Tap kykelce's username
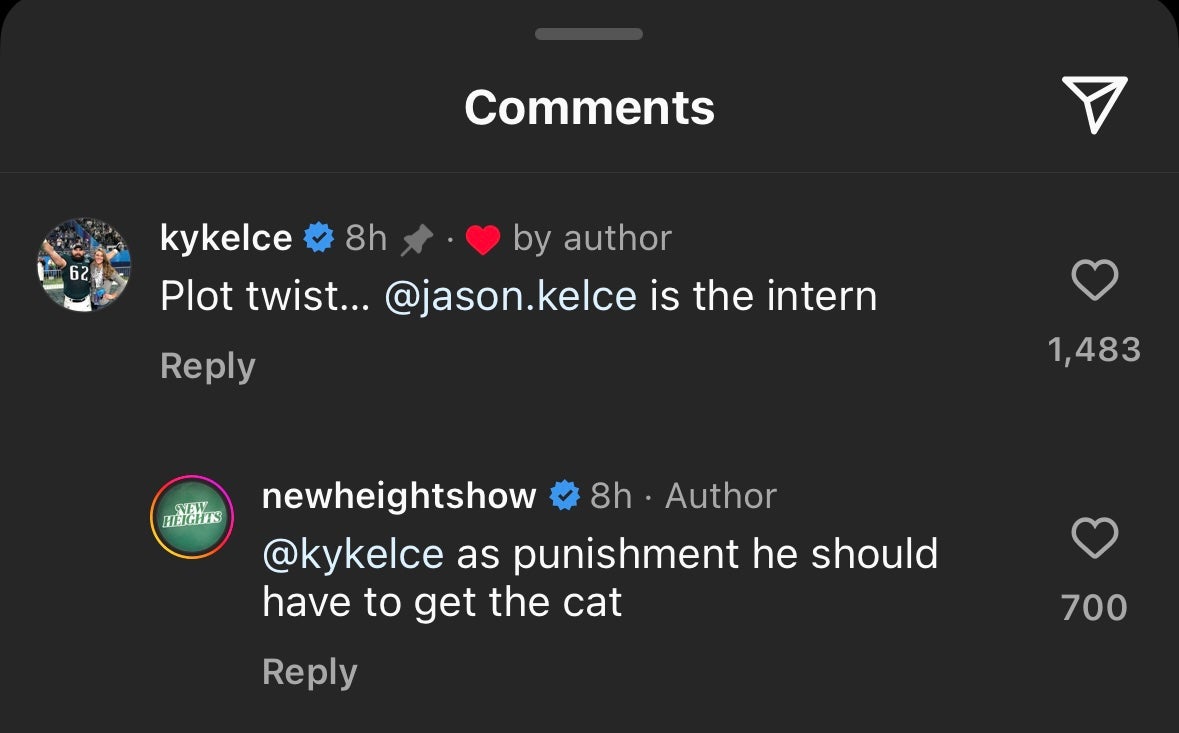This screenshot has height=733, width=1179. point(226,238)
